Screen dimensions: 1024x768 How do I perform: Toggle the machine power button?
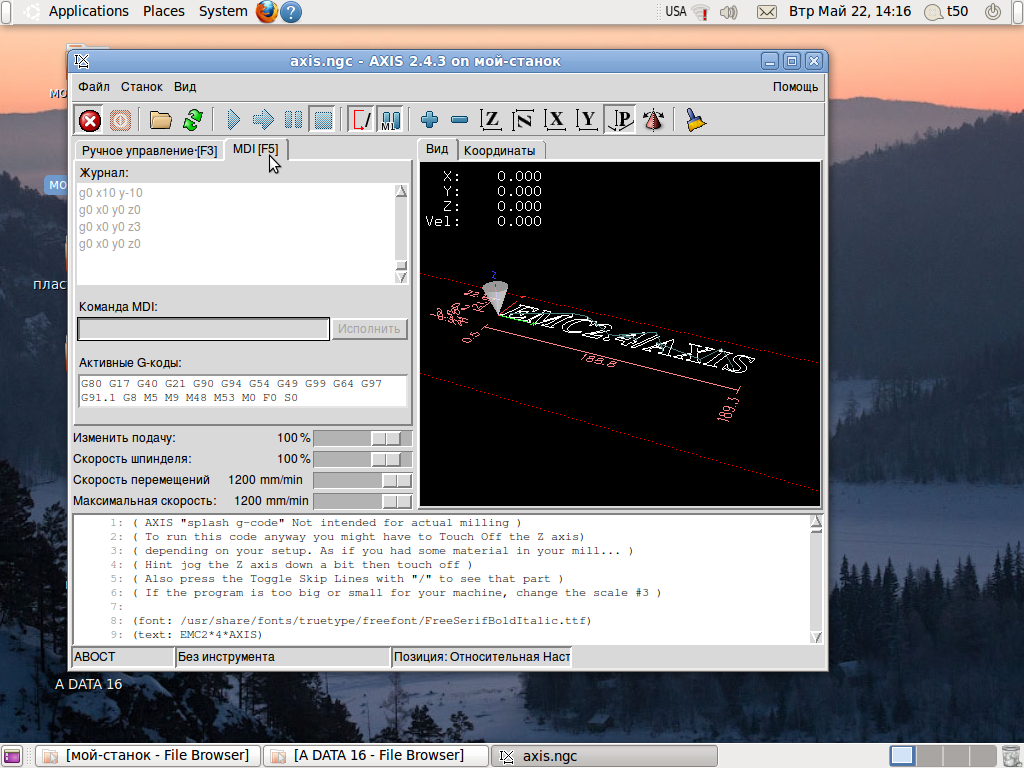tap(120, 121)
